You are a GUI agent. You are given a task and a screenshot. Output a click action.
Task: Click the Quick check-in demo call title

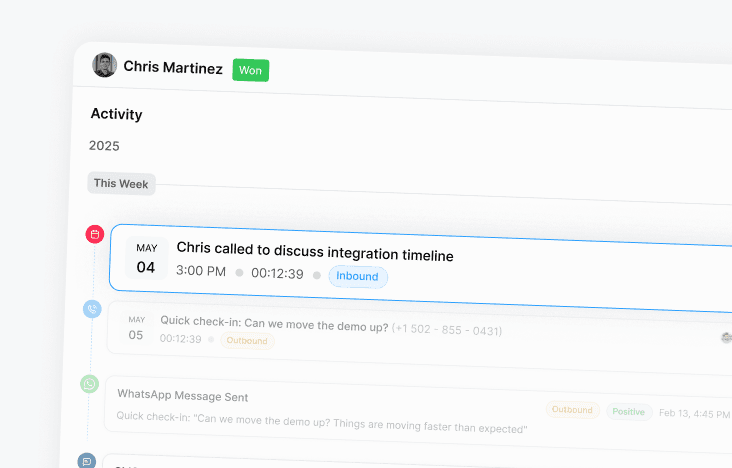pyautogui.click(x=274, y=324)
